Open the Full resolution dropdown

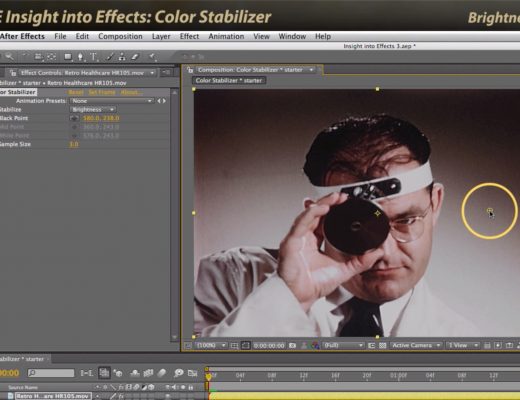(x=343, y=346)
